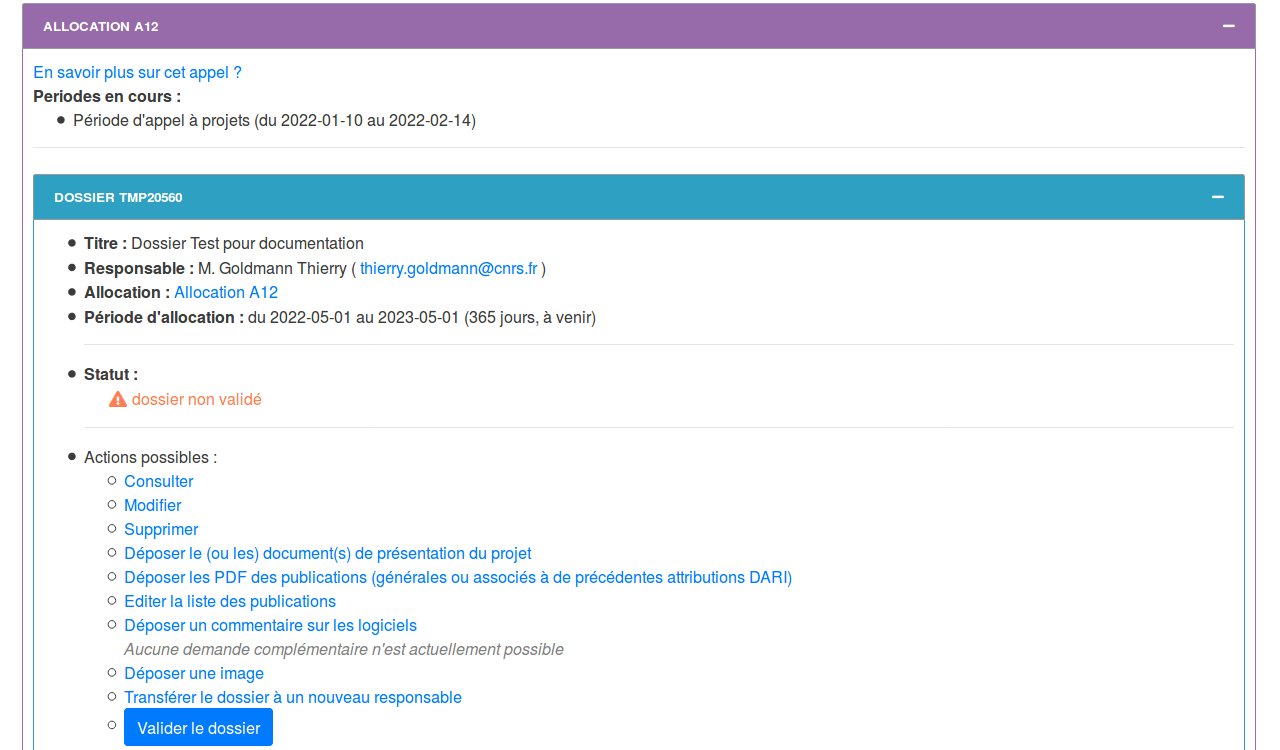This screenshot has width=1280, height=750.
Task: Click the 'Aucune demande complémentaire' italic notice
Action: point(343,650)
